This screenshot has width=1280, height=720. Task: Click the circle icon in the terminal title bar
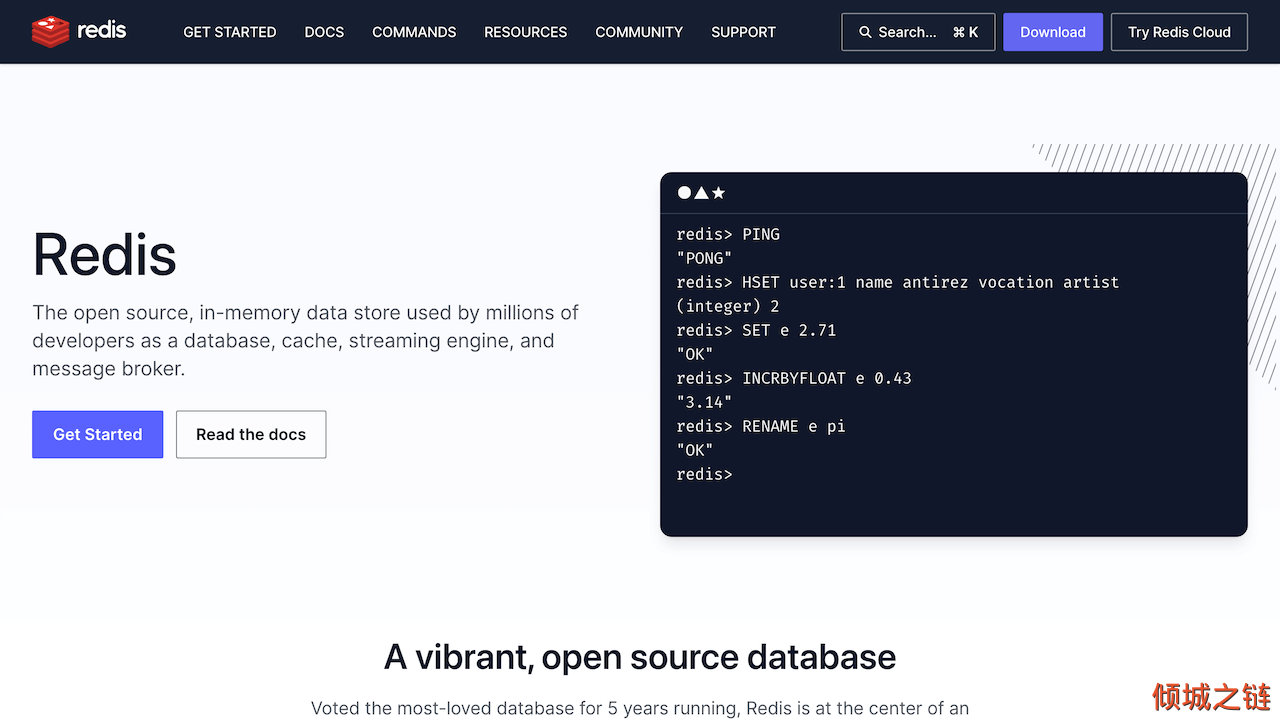[x=684, y=193]
